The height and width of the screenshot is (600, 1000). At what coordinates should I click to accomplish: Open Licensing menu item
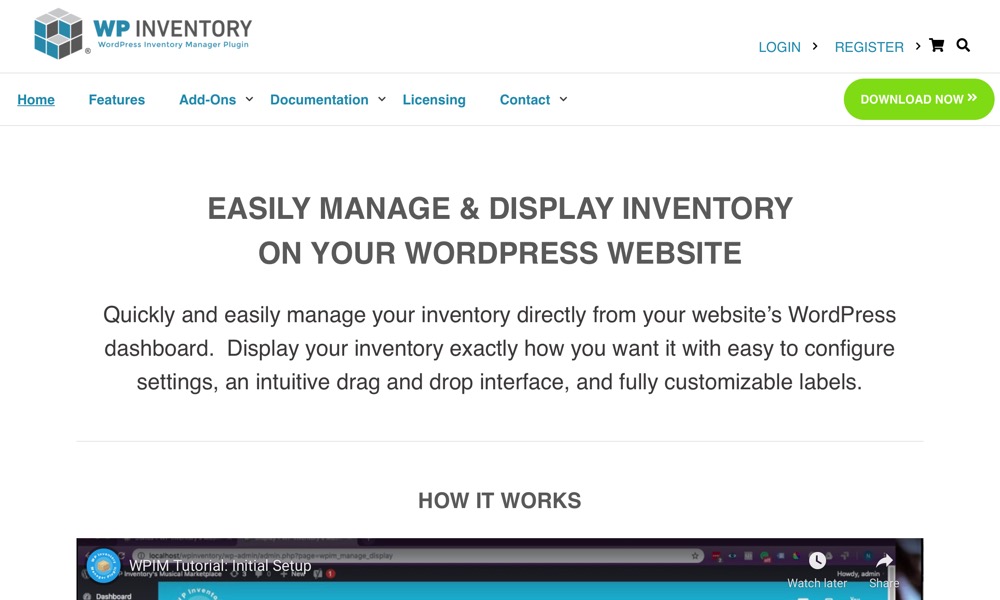(434, 99)
